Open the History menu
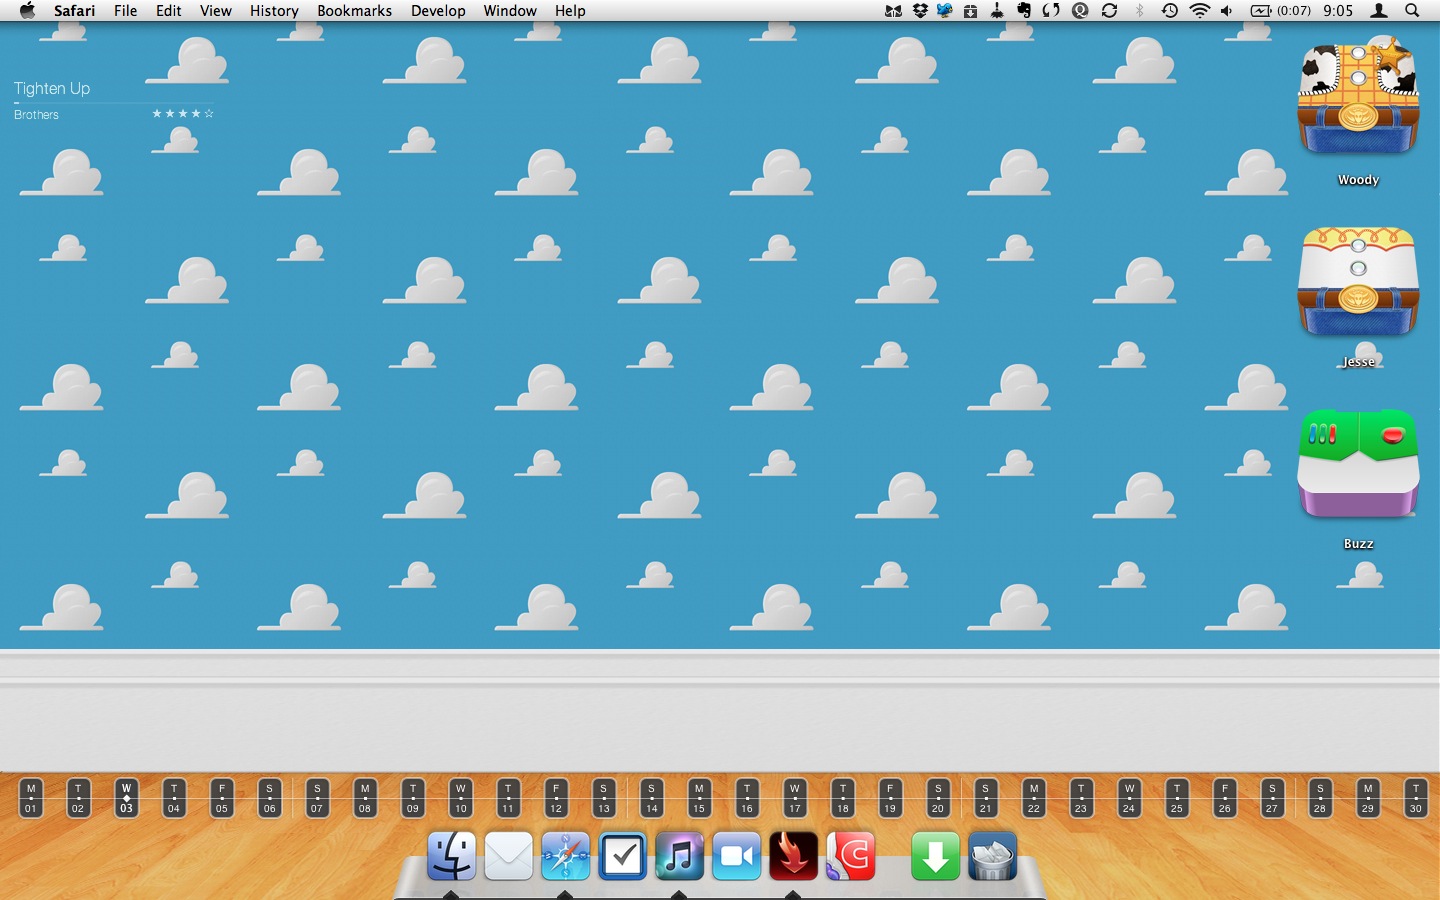Screen dimensions: 1440x900 click(274, 11)
